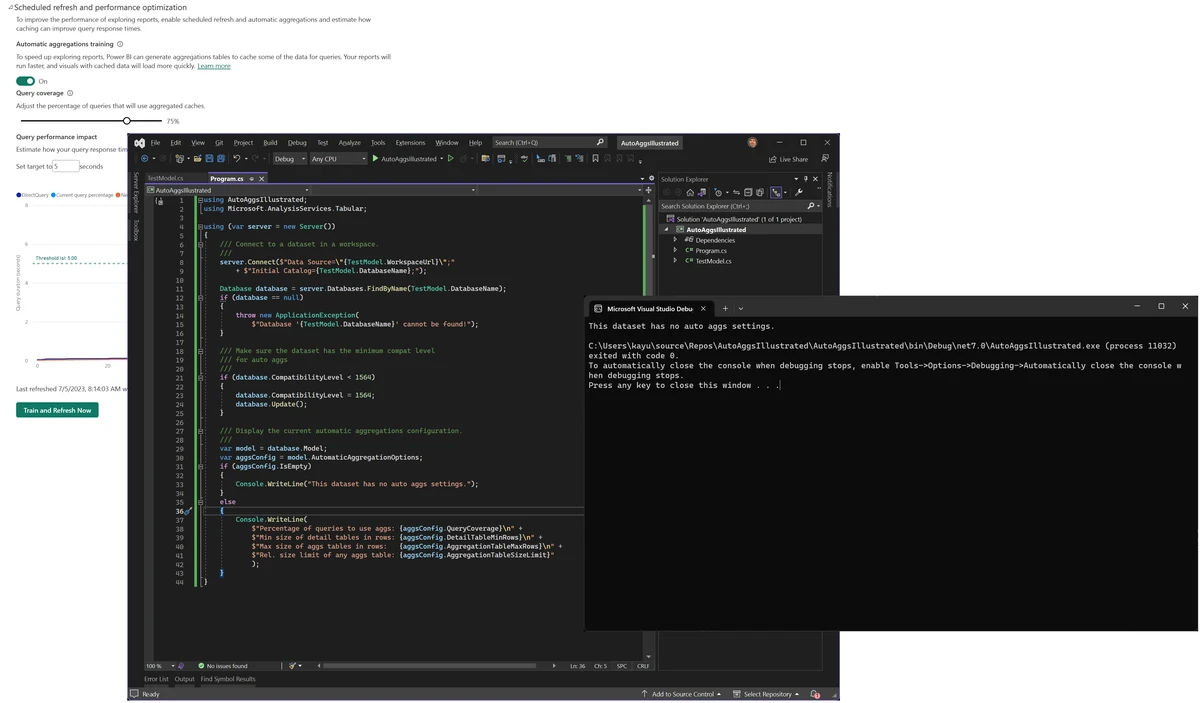The height and width of the screenshot is (703, 1200).
Task: Pin the Solution Explorer panel
Action: pyautogui.click(x=807, y=179)
